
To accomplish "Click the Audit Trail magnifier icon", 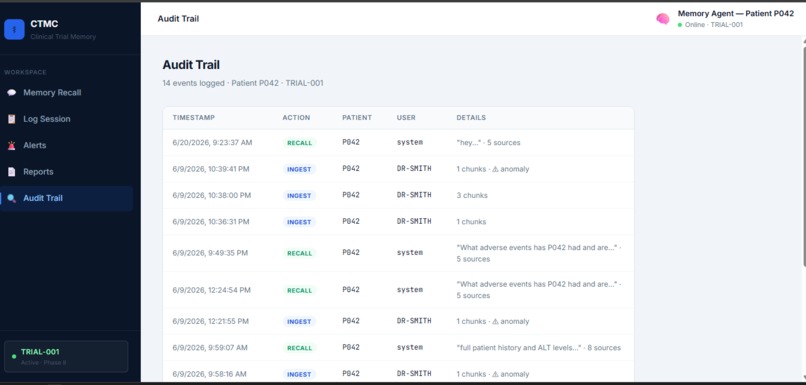I will coord(11,198).
